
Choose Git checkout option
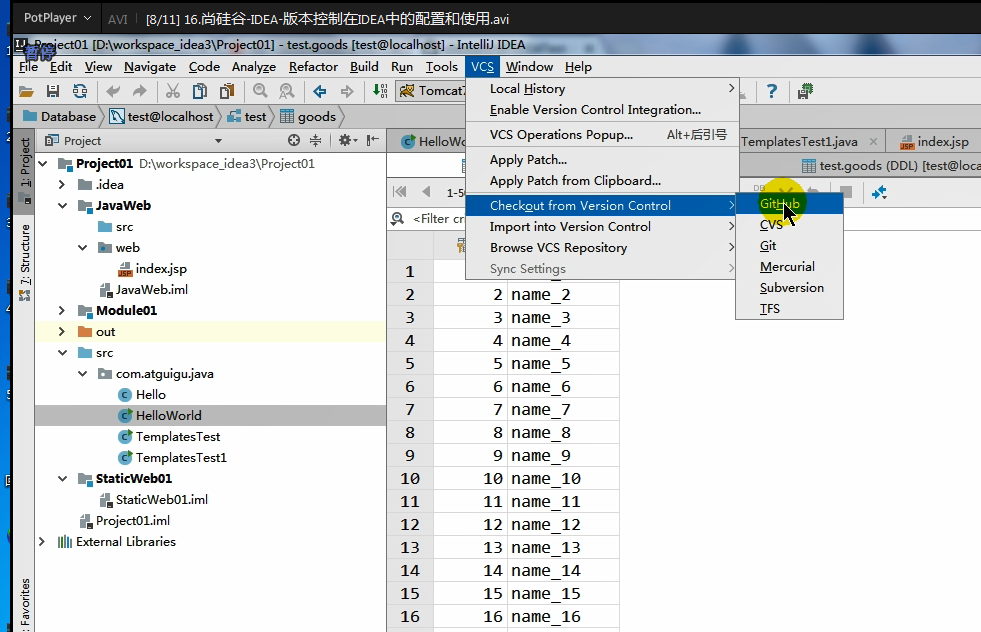pos(790,246)
